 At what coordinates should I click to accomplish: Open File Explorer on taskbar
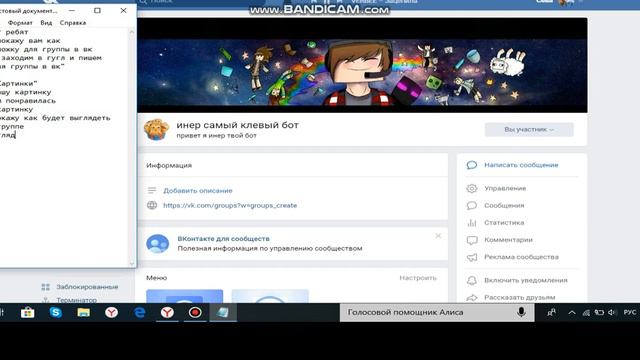(84, 313)
